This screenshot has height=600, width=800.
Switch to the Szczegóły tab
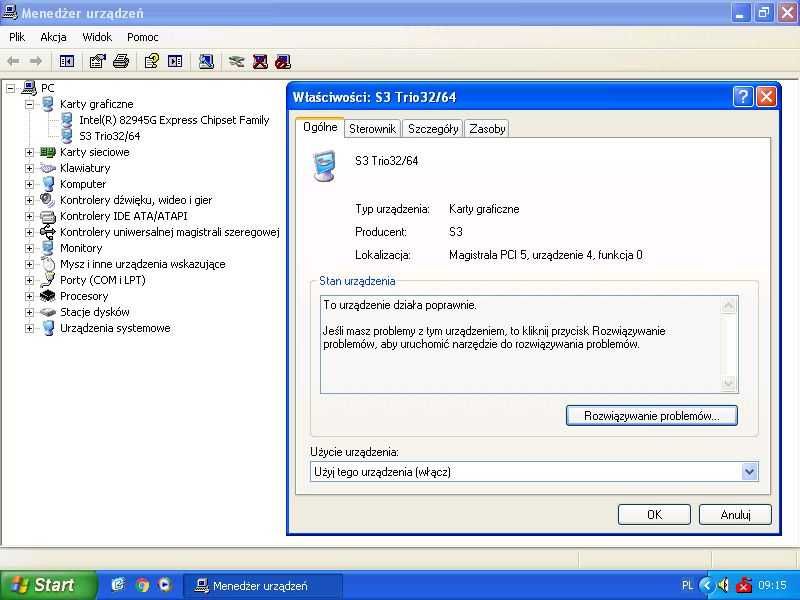[433, 129]
